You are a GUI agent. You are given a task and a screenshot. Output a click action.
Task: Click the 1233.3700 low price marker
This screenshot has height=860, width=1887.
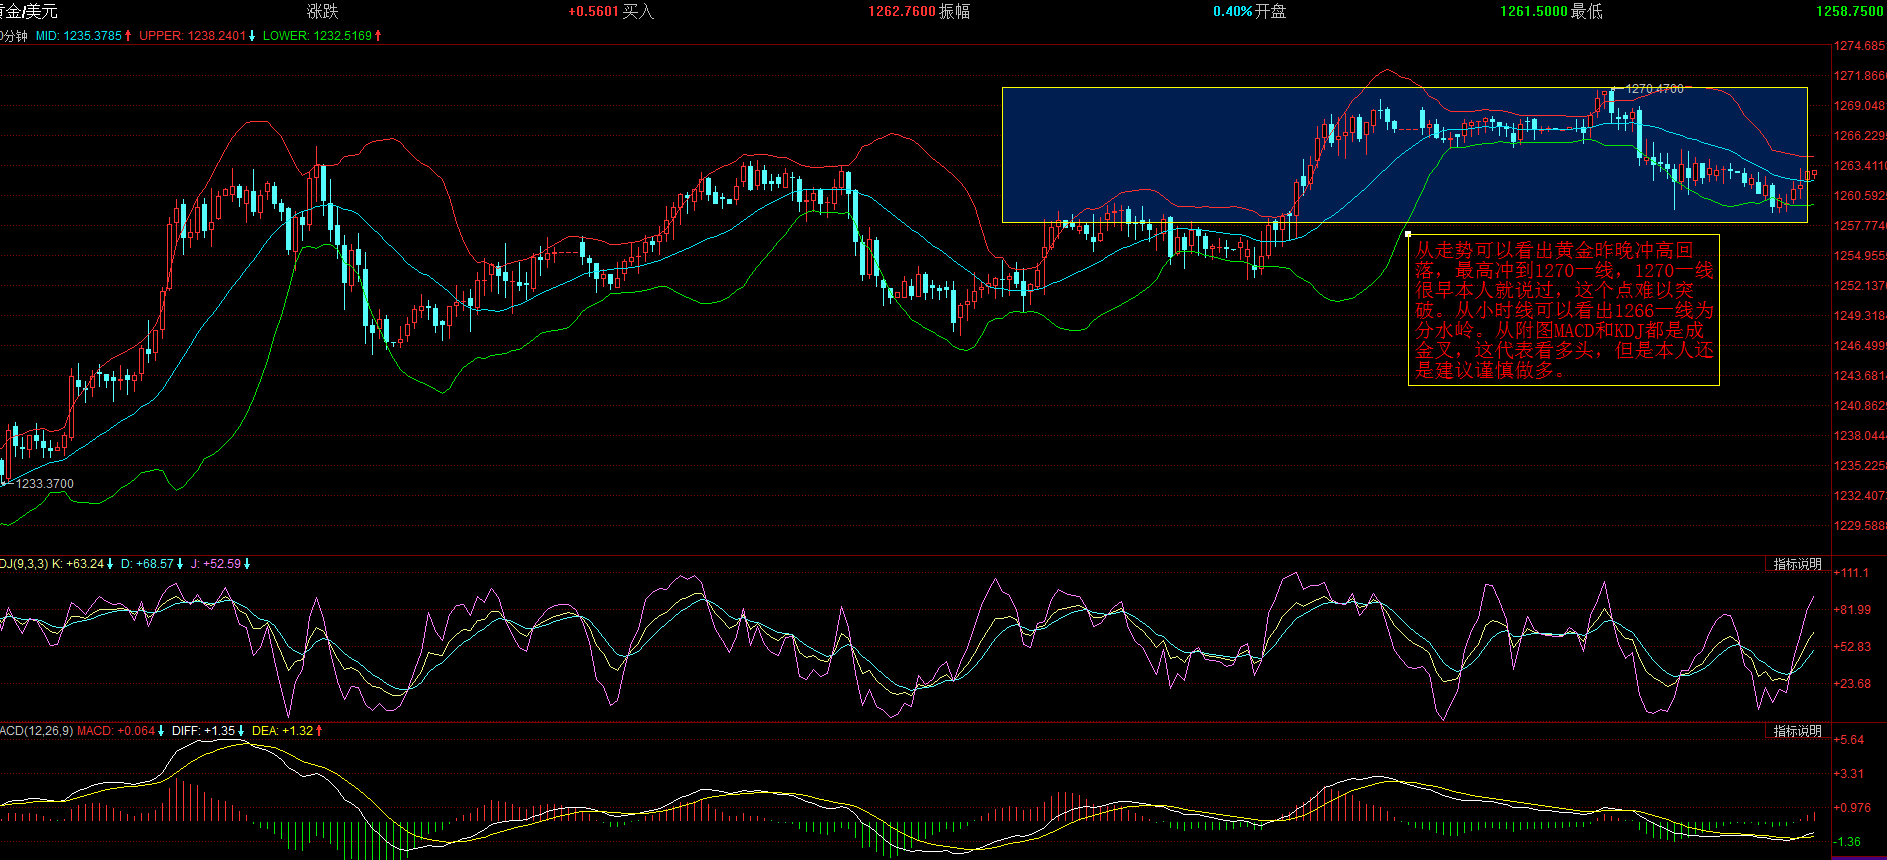(44, 484)
